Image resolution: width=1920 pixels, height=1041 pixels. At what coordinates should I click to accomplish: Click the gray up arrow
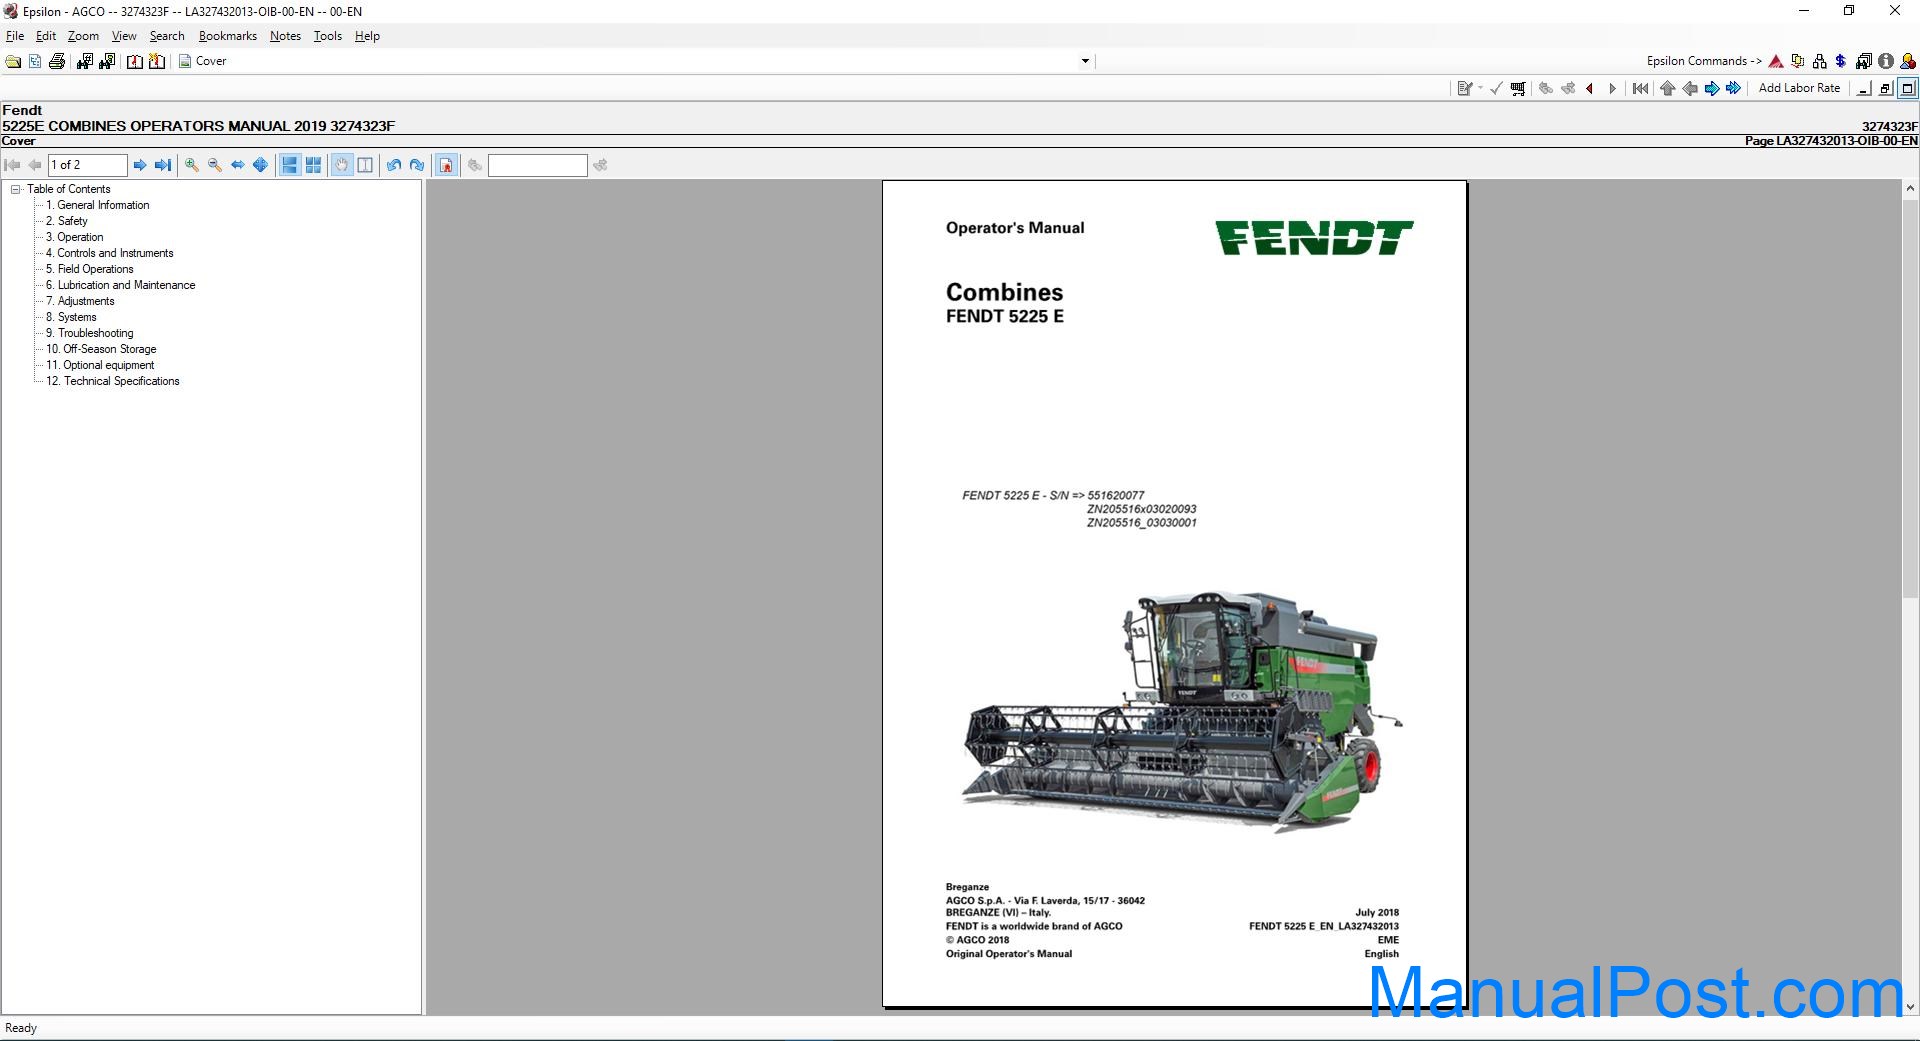pos(1668,89)
